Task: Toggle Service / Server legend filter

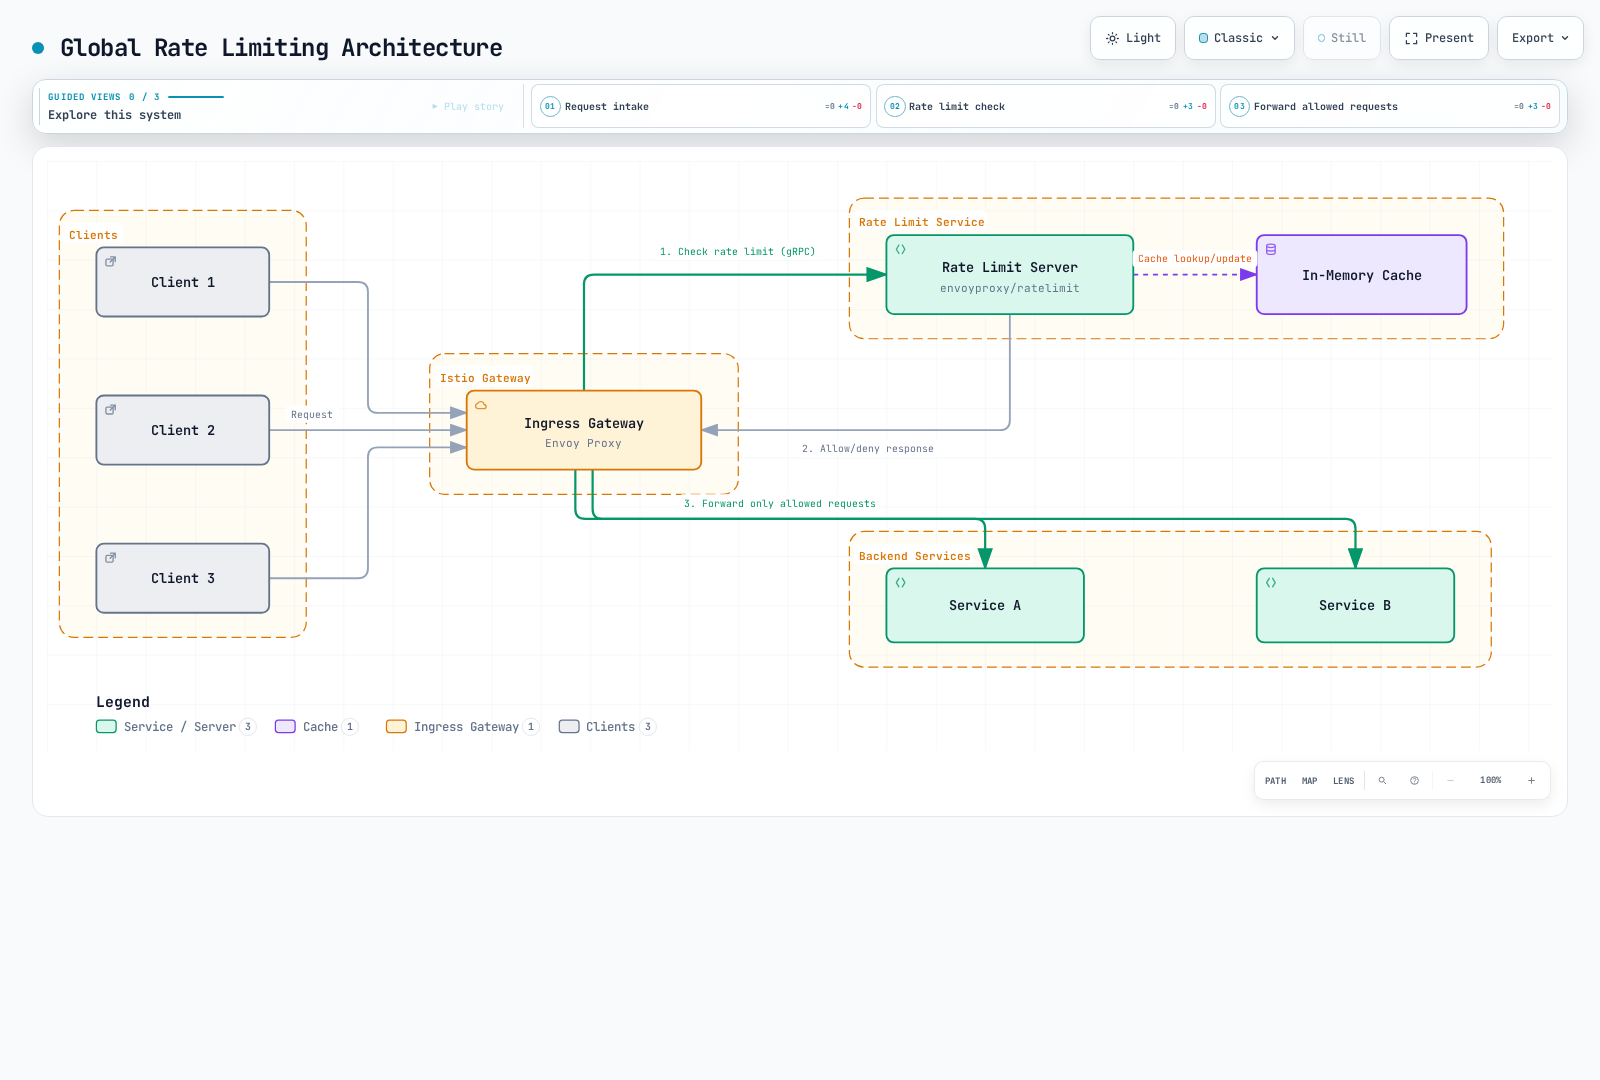Action: 176,727
